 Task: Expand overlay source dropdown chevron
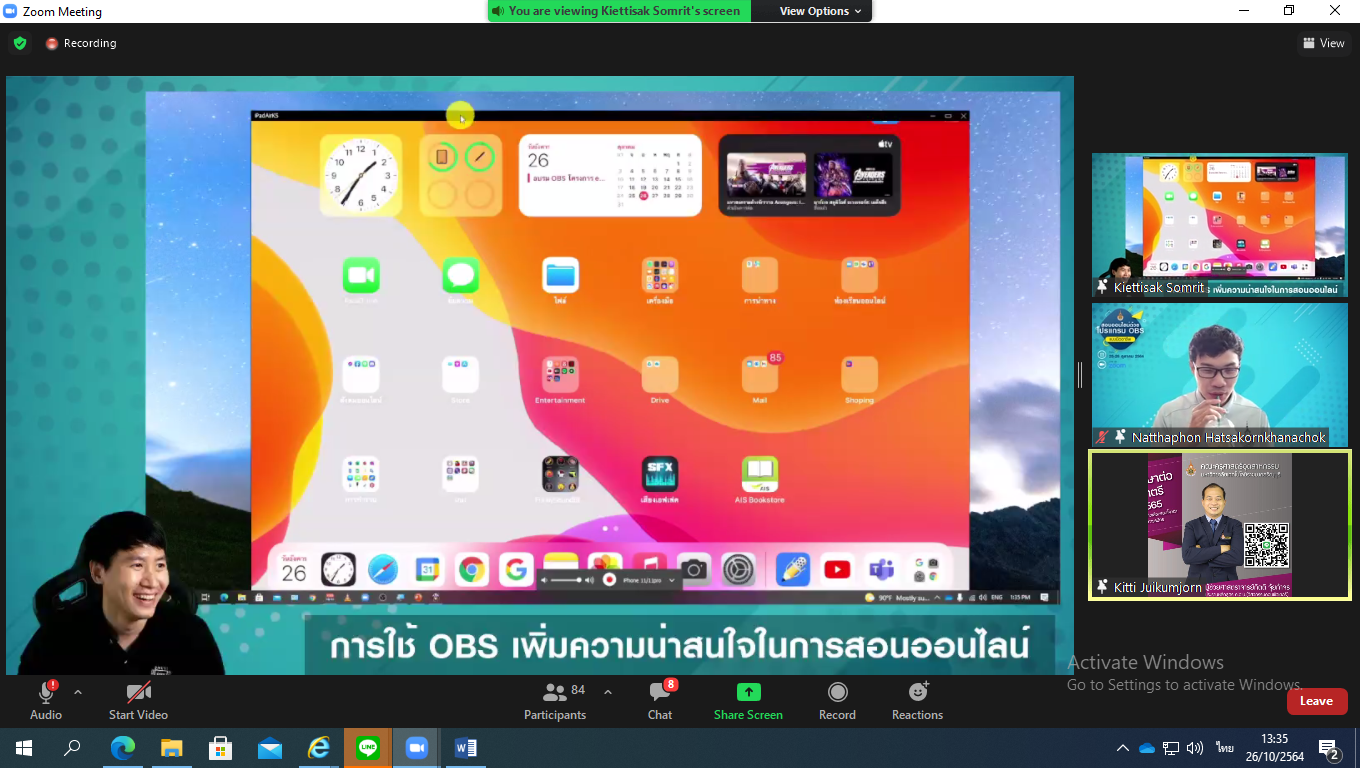pyautogui.click(x=673, y=580)
